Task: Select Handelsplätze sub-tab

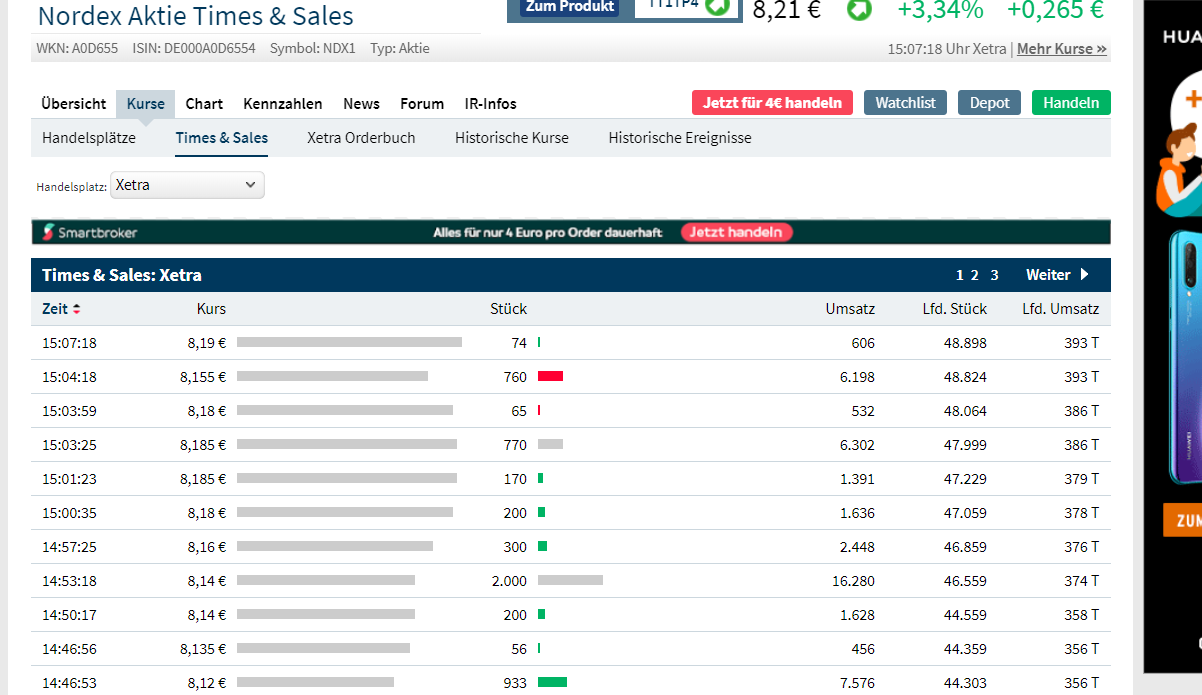Action: (89, 138)
